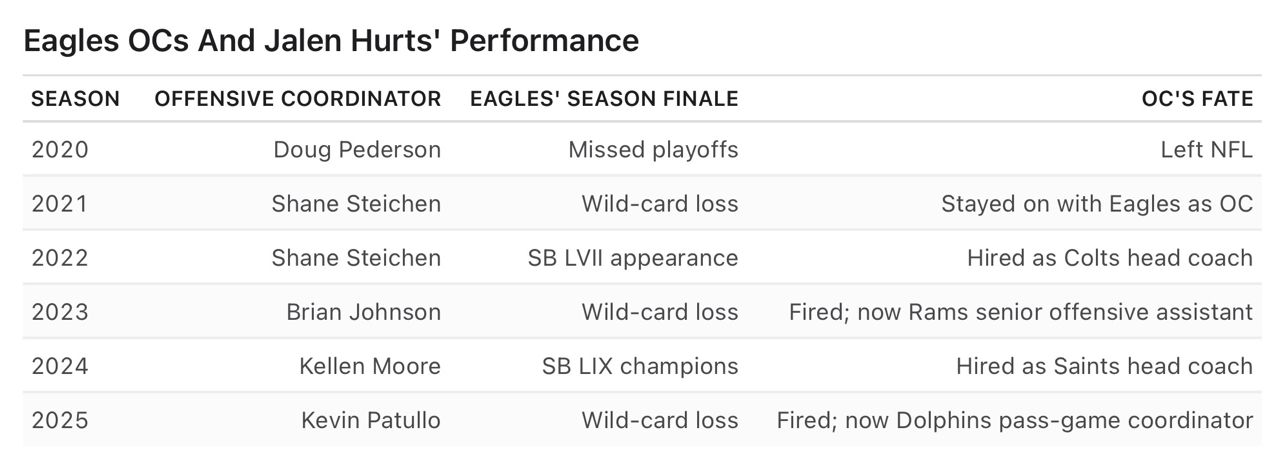The image size is (1280, 456).
Task: Select the Missed playoffs cell
Action: tap(653, 150)
